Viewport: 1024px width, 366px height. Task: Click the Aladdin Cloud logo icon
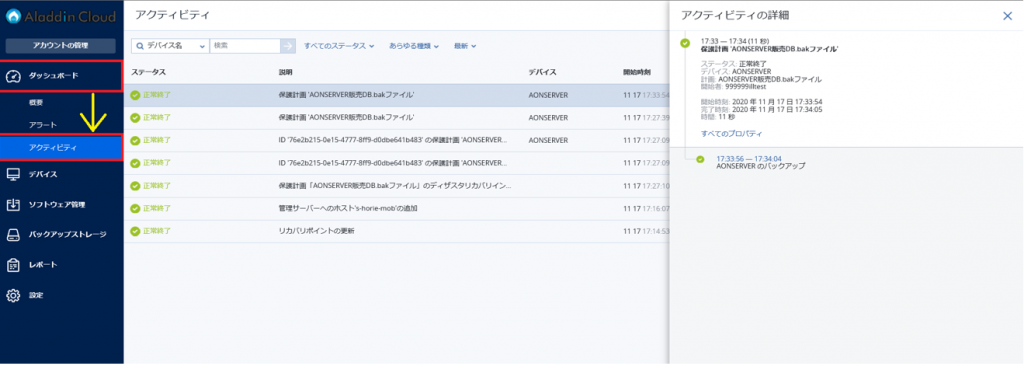pyautogui.click(x=14, y=16)
